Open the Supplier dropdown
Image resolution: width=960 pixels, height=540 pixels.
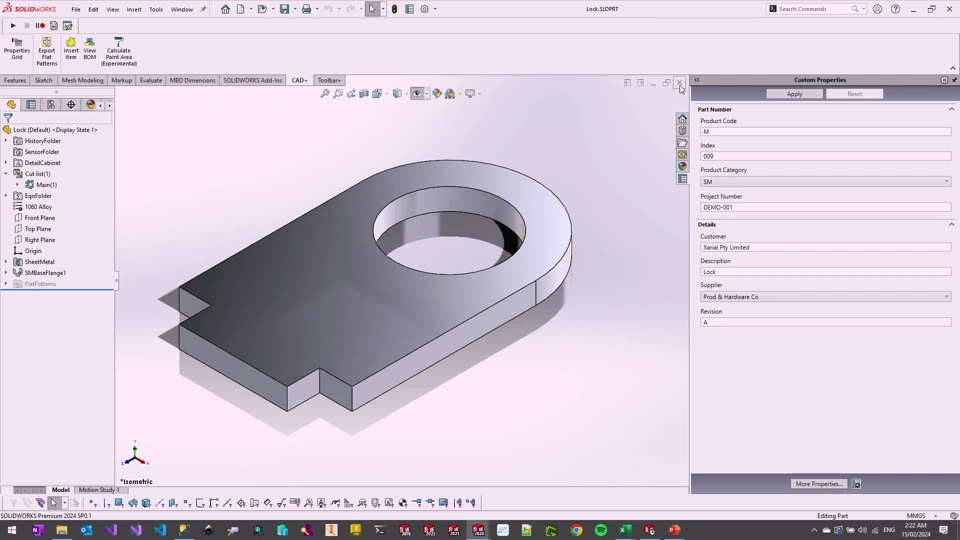point(946,297)
